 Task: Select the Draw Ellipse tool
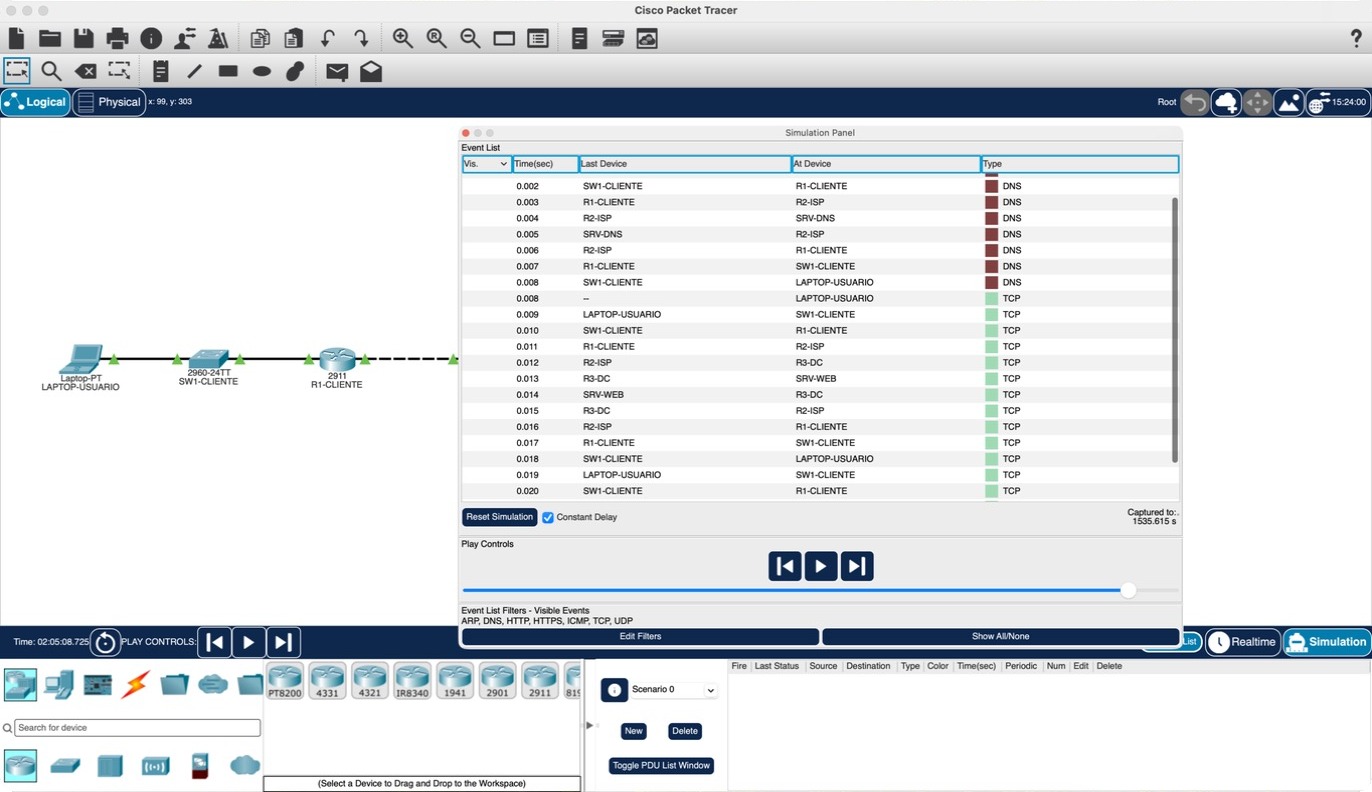pyautogui.click(x=262, y=71)
